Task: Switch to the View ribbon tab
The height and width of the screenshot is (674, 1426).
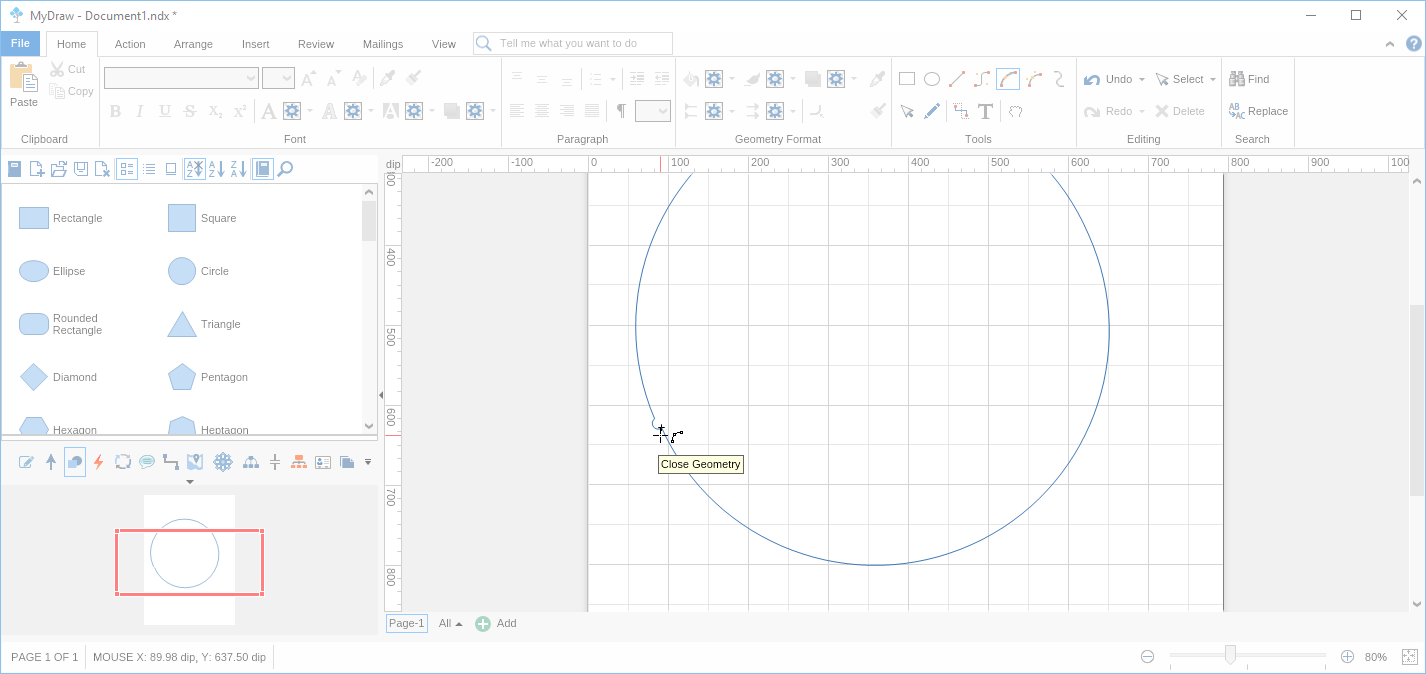Action: (x=444, y=44)
